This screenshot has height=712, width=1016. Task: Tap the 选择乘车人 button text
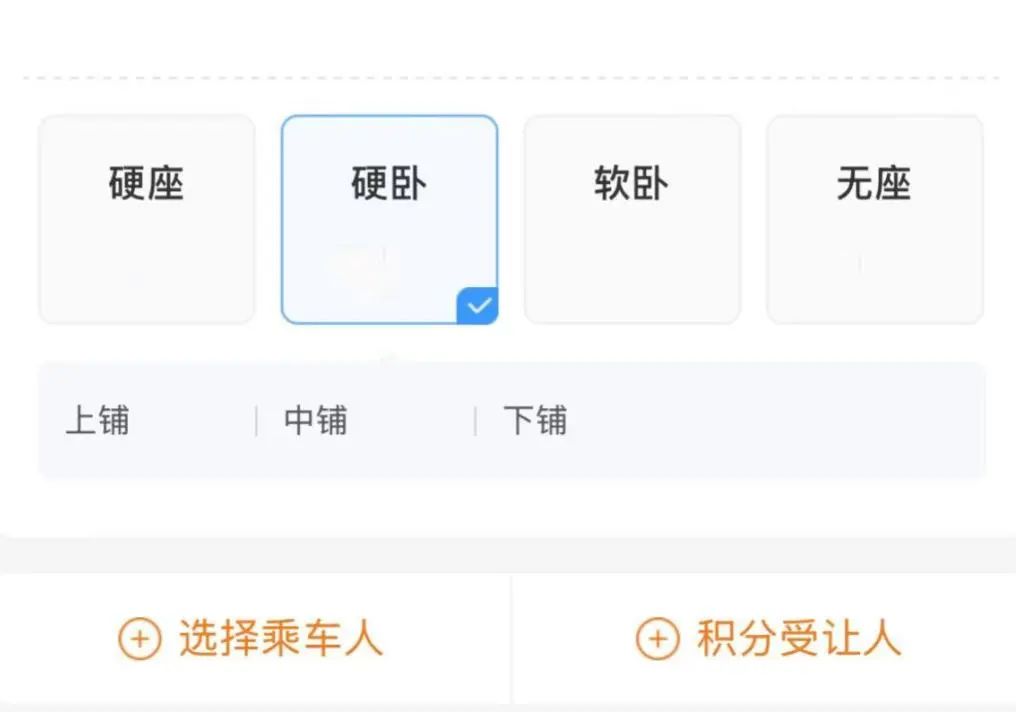pos(281,639)
